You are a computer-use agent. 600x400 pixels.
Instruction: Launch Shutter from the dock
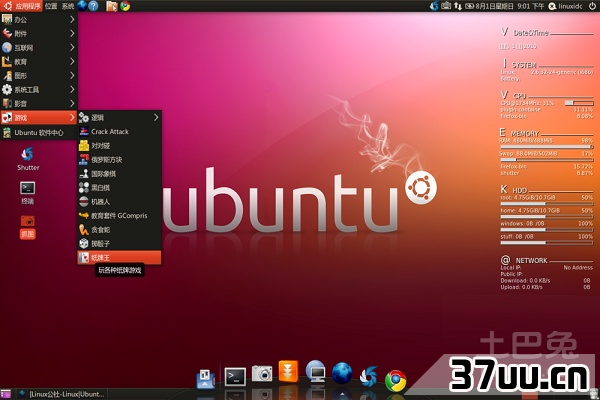click(x=369, y=376)
